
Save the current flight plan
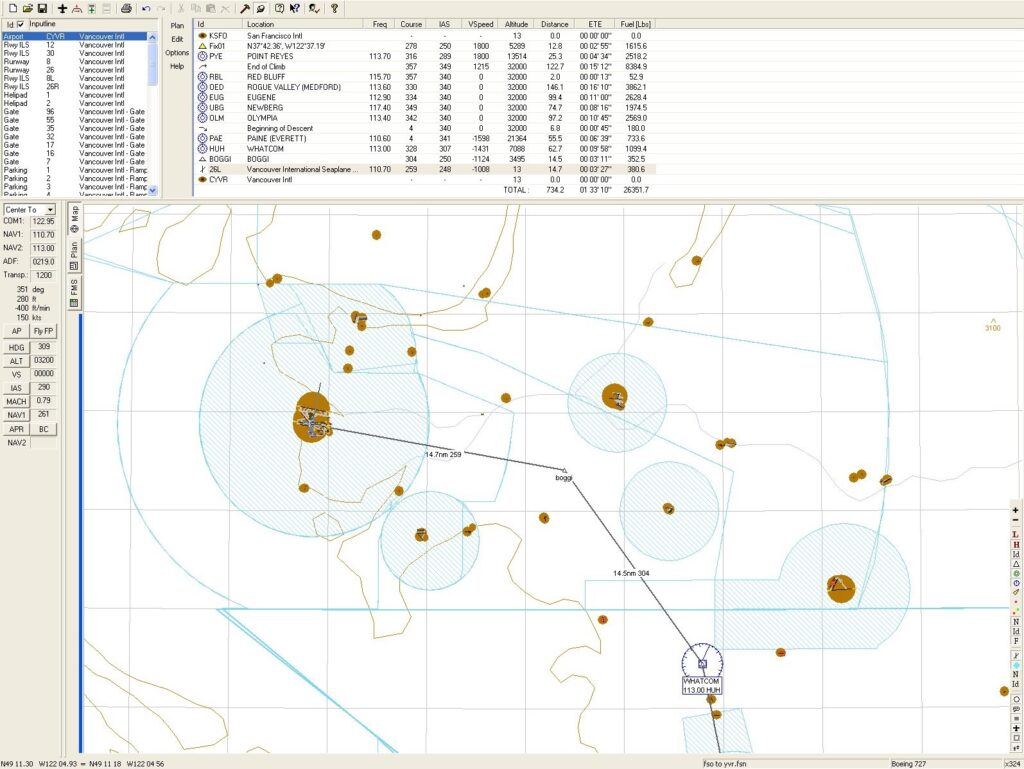click(43, 8)
